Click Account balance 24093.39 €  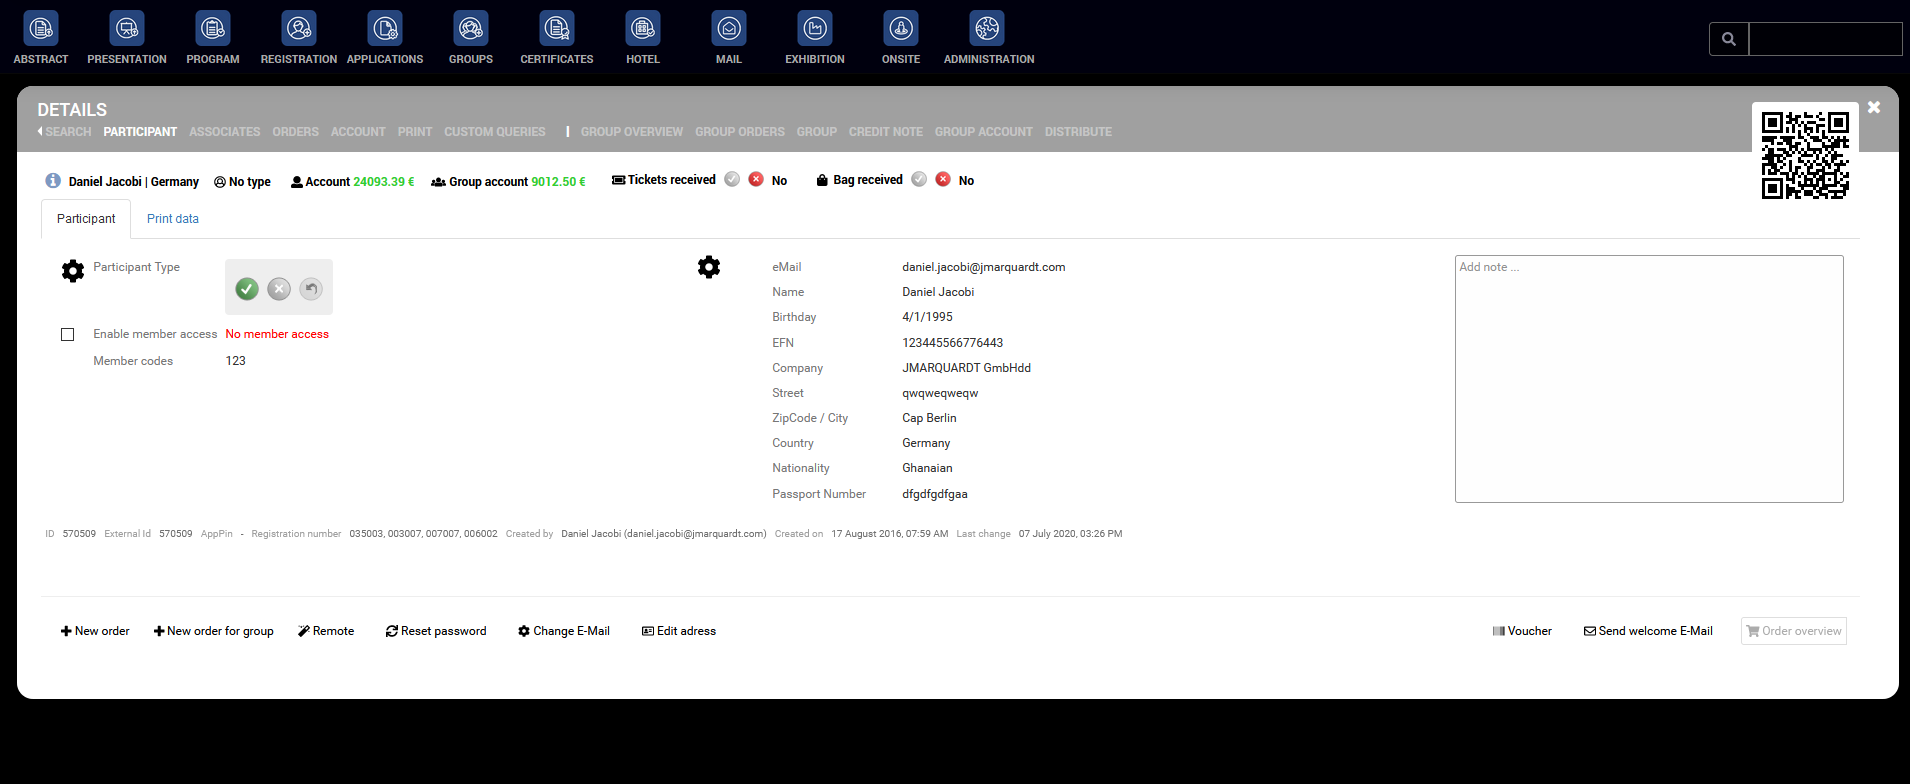coord(352,182)
